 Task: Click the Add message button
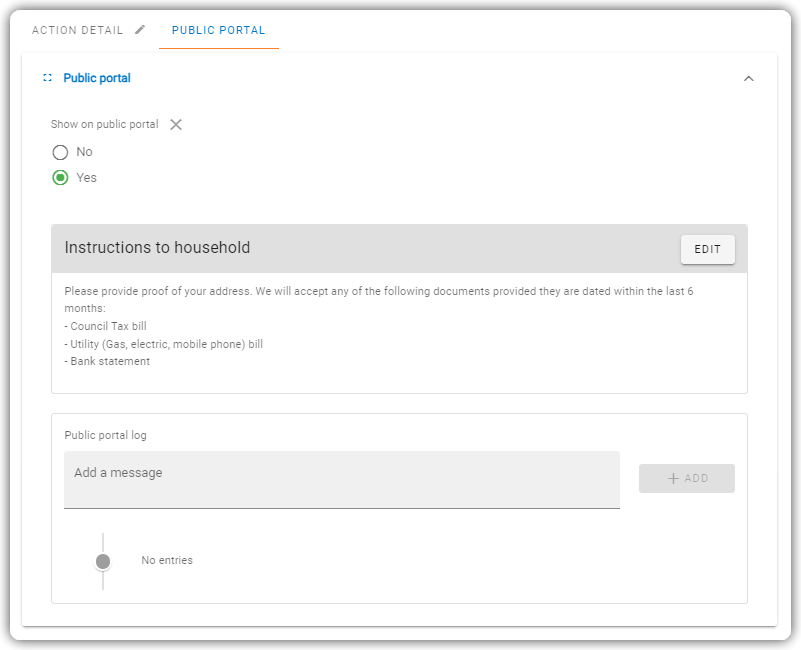[687, 478]
